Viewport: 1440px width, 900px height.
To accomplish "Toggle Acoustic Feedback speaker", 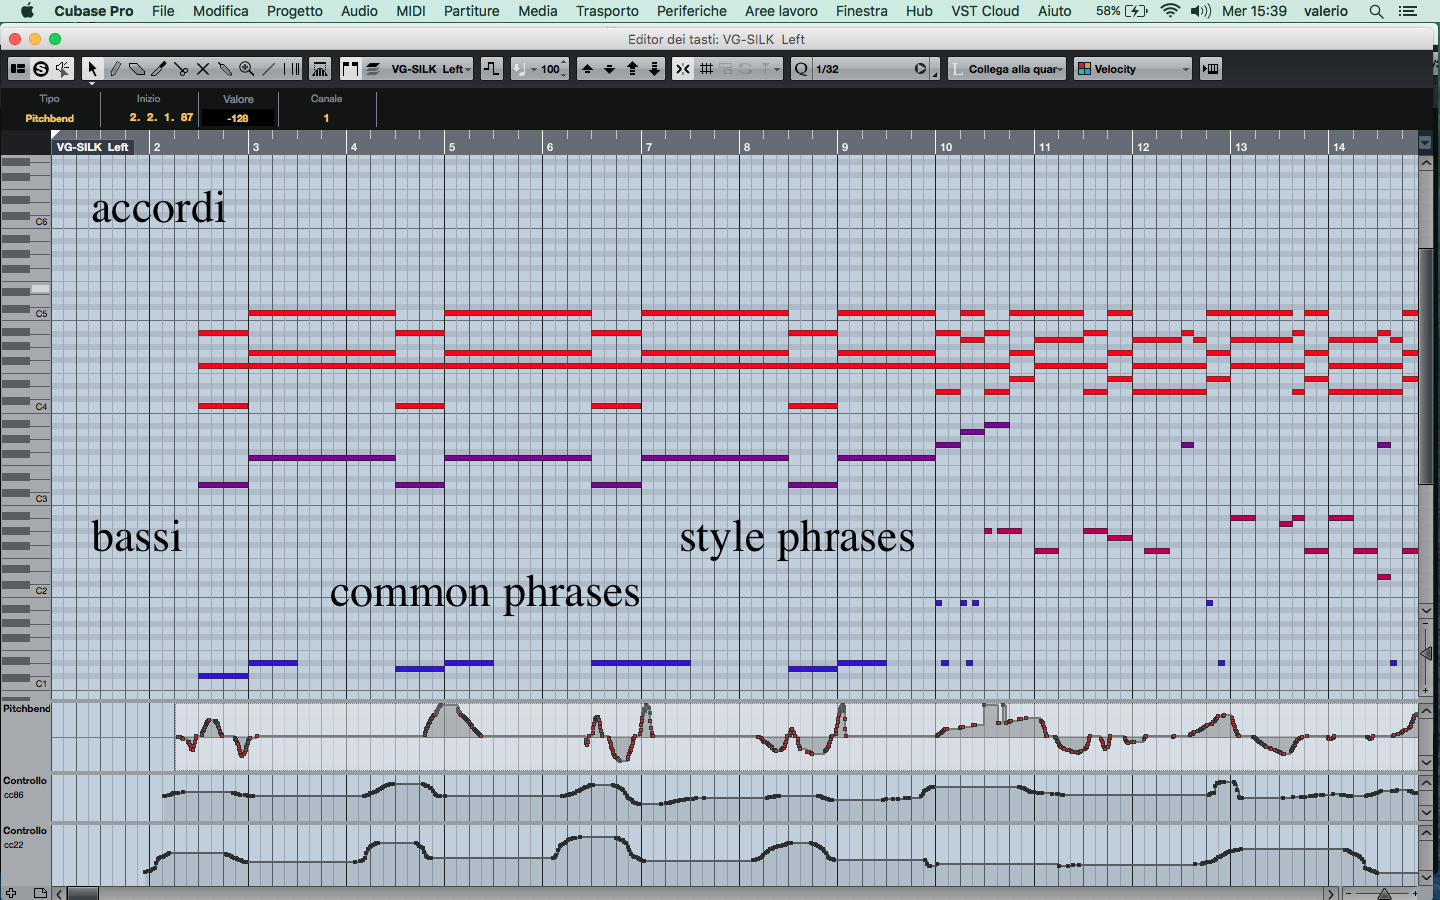I will (x=63, y=69).
